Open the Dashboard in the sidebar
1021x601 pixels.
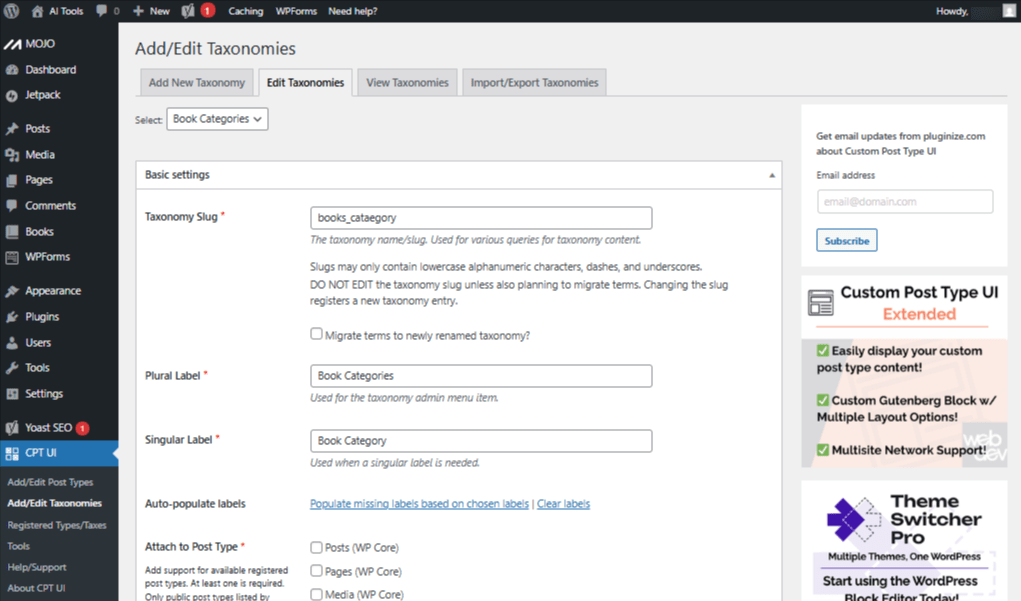point(50,70)
